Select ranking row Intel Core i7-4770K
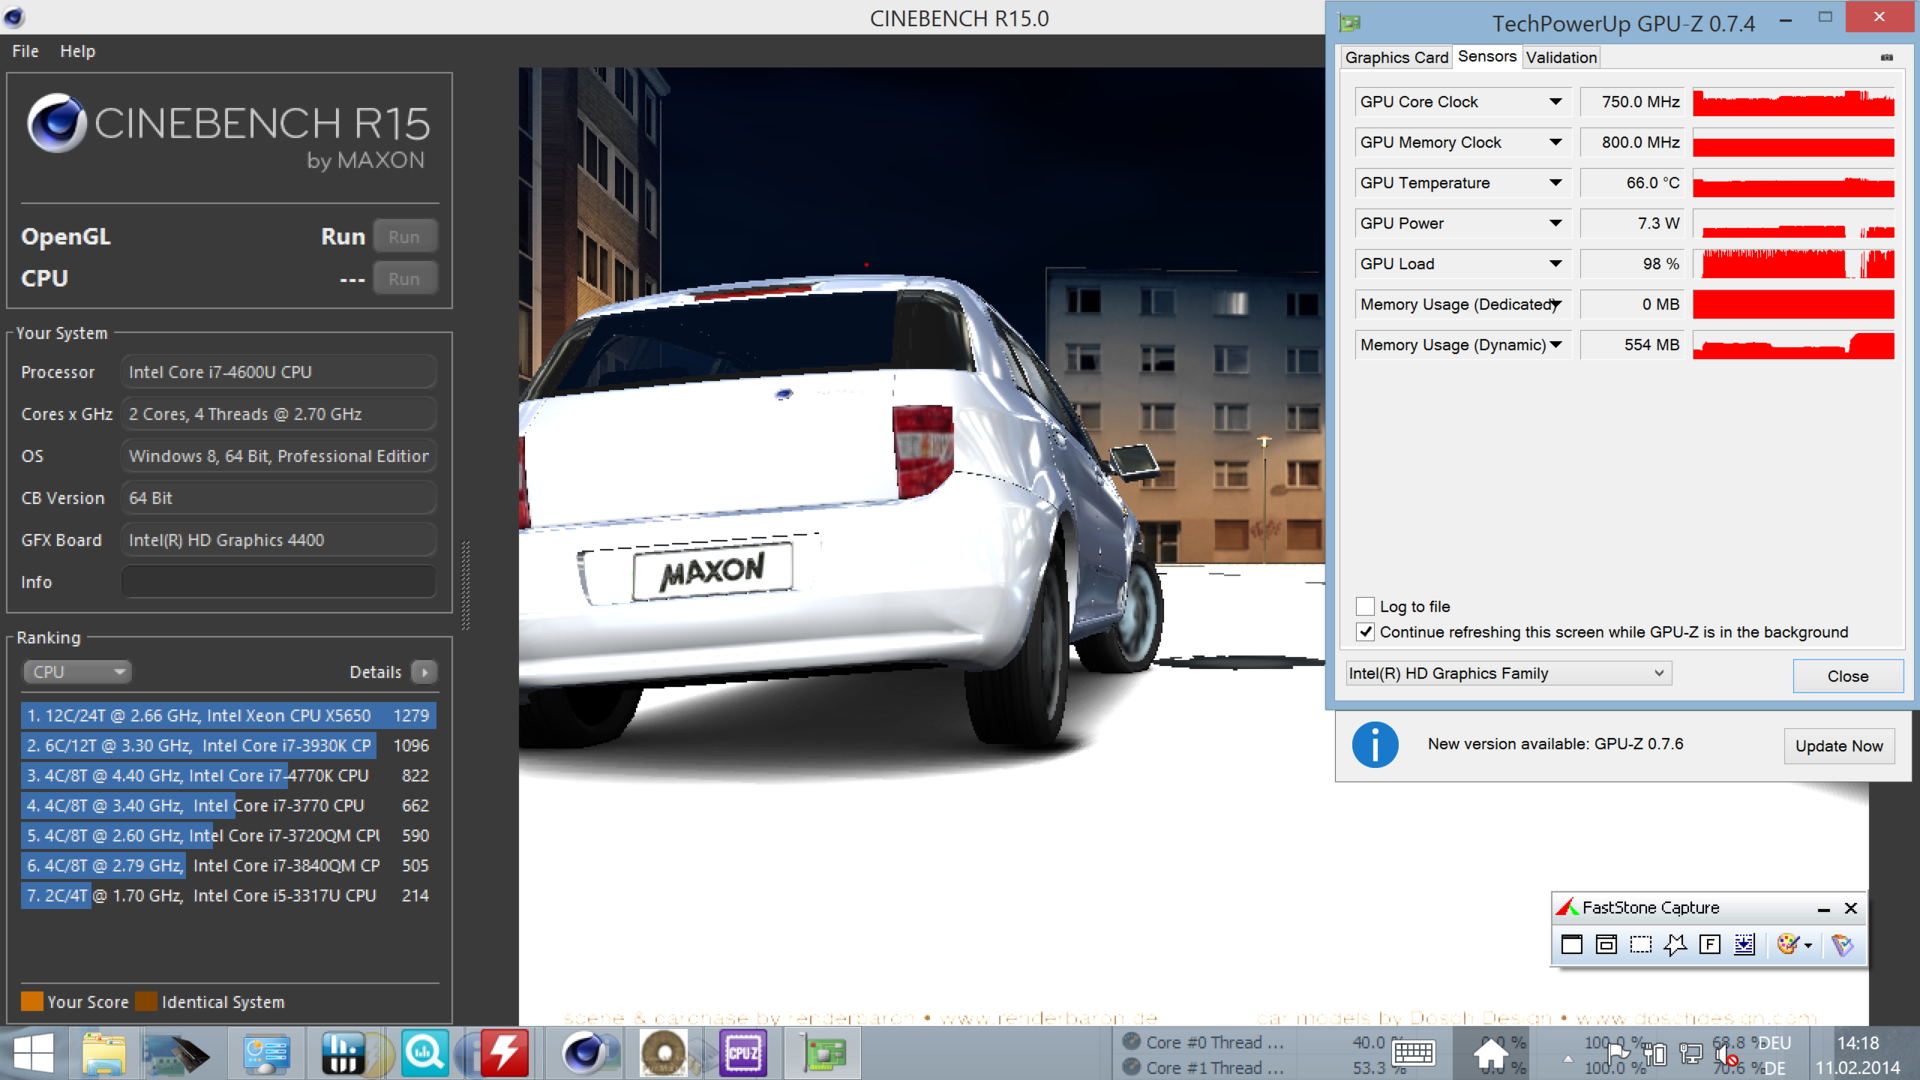The width and height of the screenshot is (1920, 1080). pyautogui.click(x=228, y=776)
